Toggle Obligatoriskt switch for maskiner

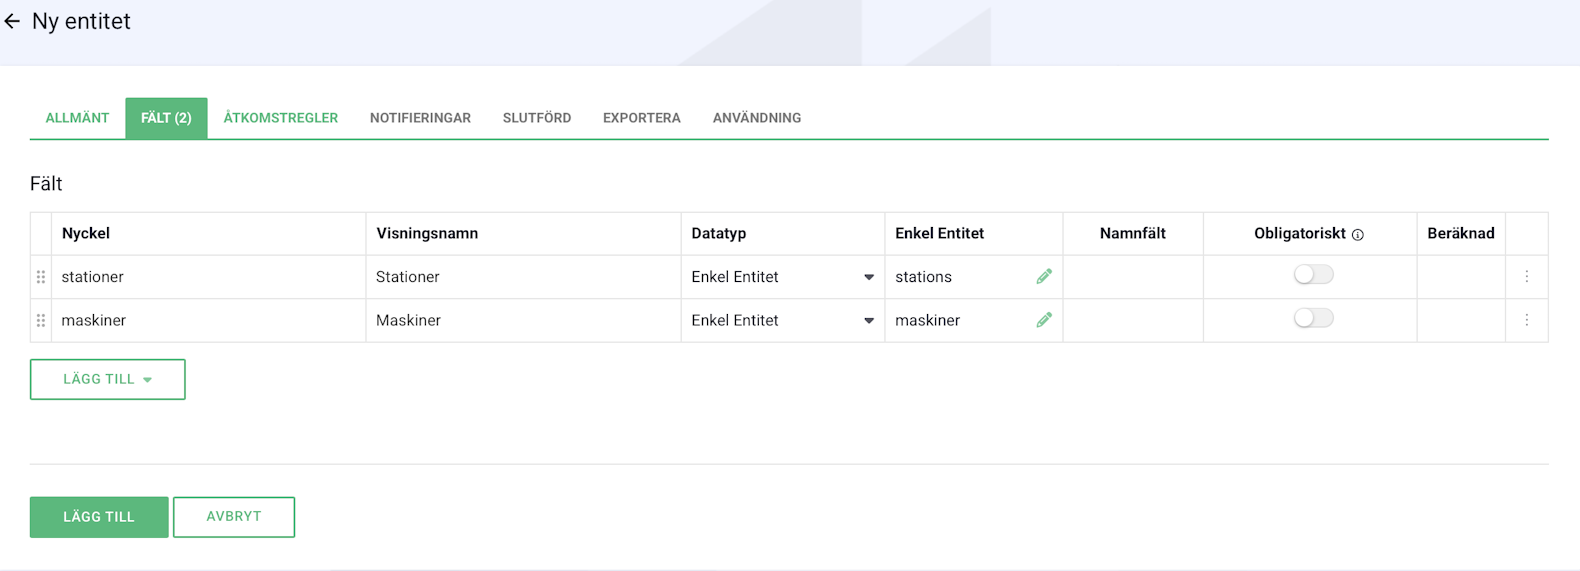tap(1313, 318)
